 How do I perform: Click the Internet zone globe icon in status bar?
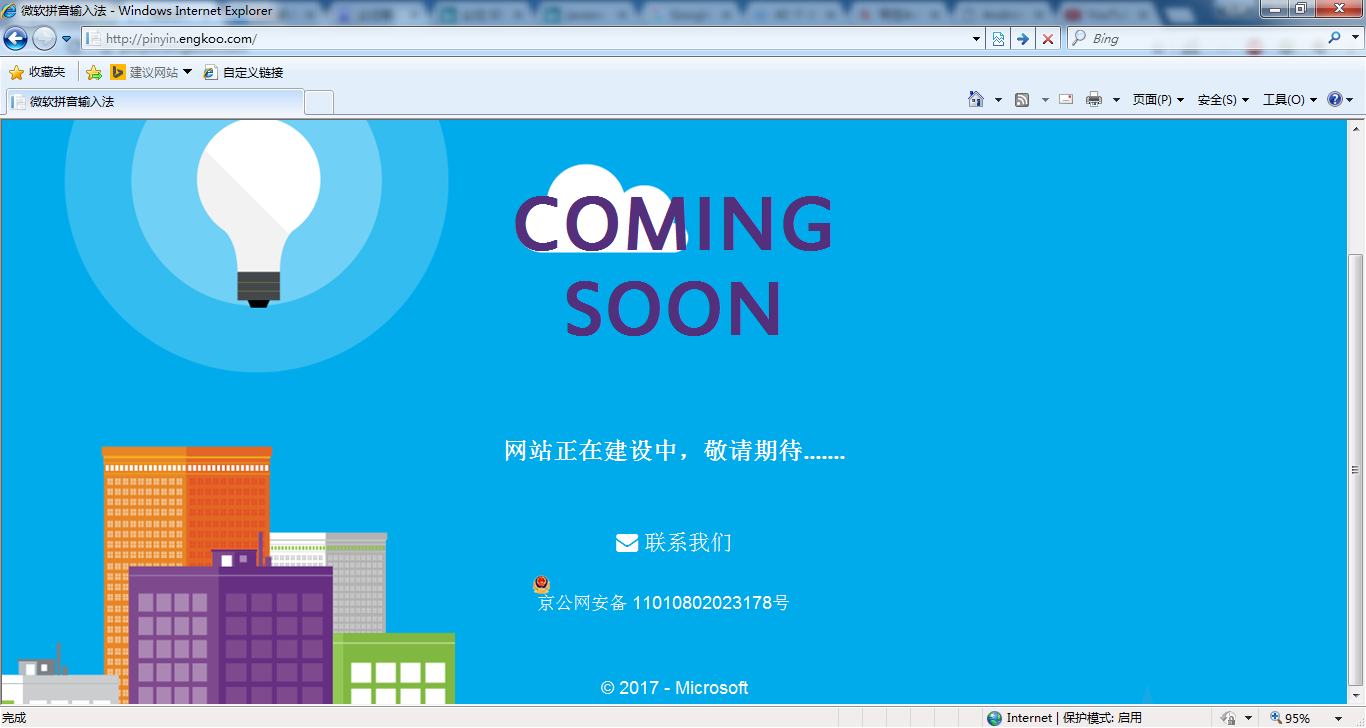(x=994, y=718)
